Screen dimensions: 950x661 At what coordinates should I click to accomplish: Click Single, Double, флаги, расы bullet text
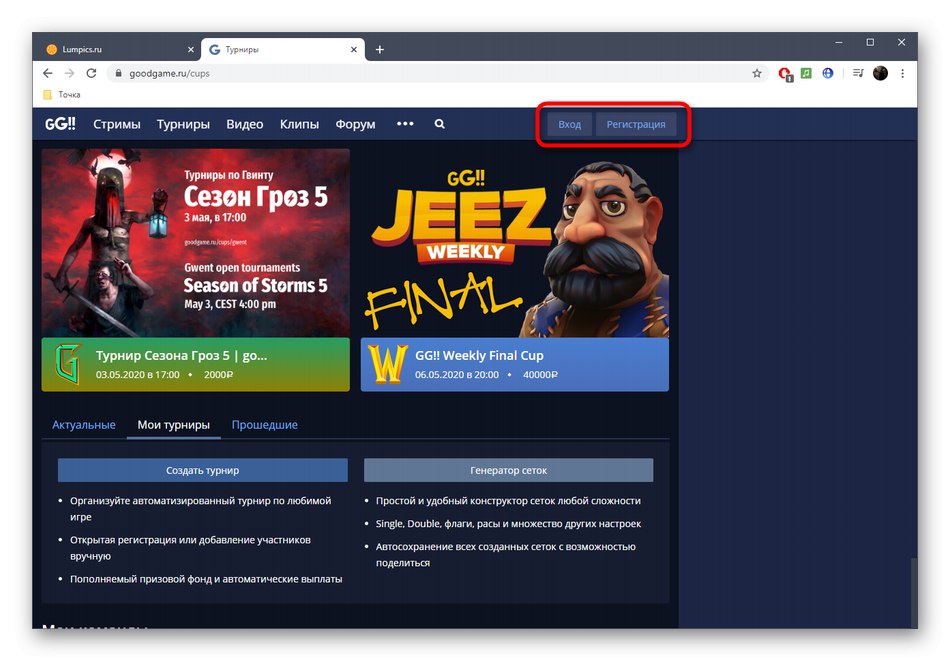tap(508, 523)
